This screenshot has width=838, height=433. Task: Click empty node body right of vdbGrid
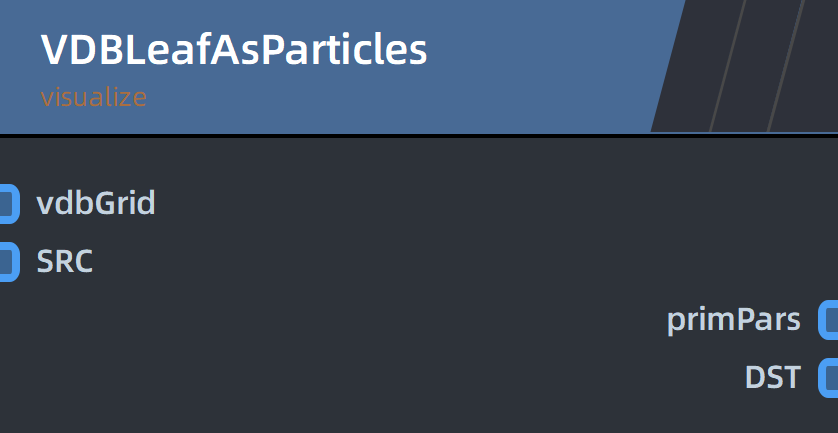pos(481,203)
